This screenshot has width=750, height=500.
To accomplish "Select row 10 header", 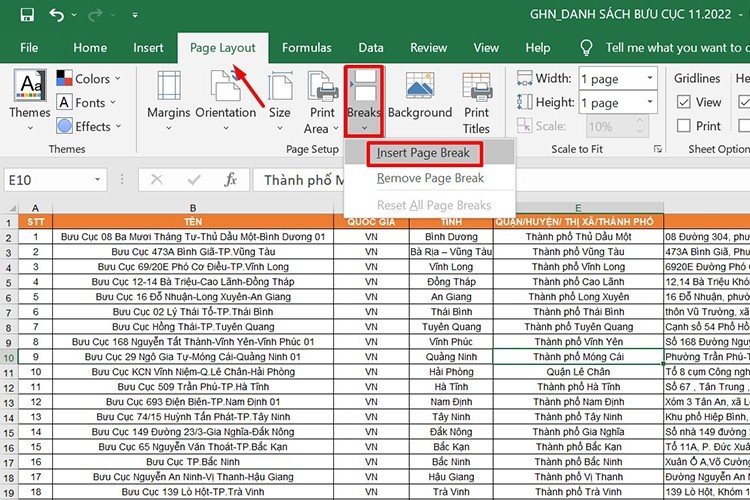I will (9, 357).
